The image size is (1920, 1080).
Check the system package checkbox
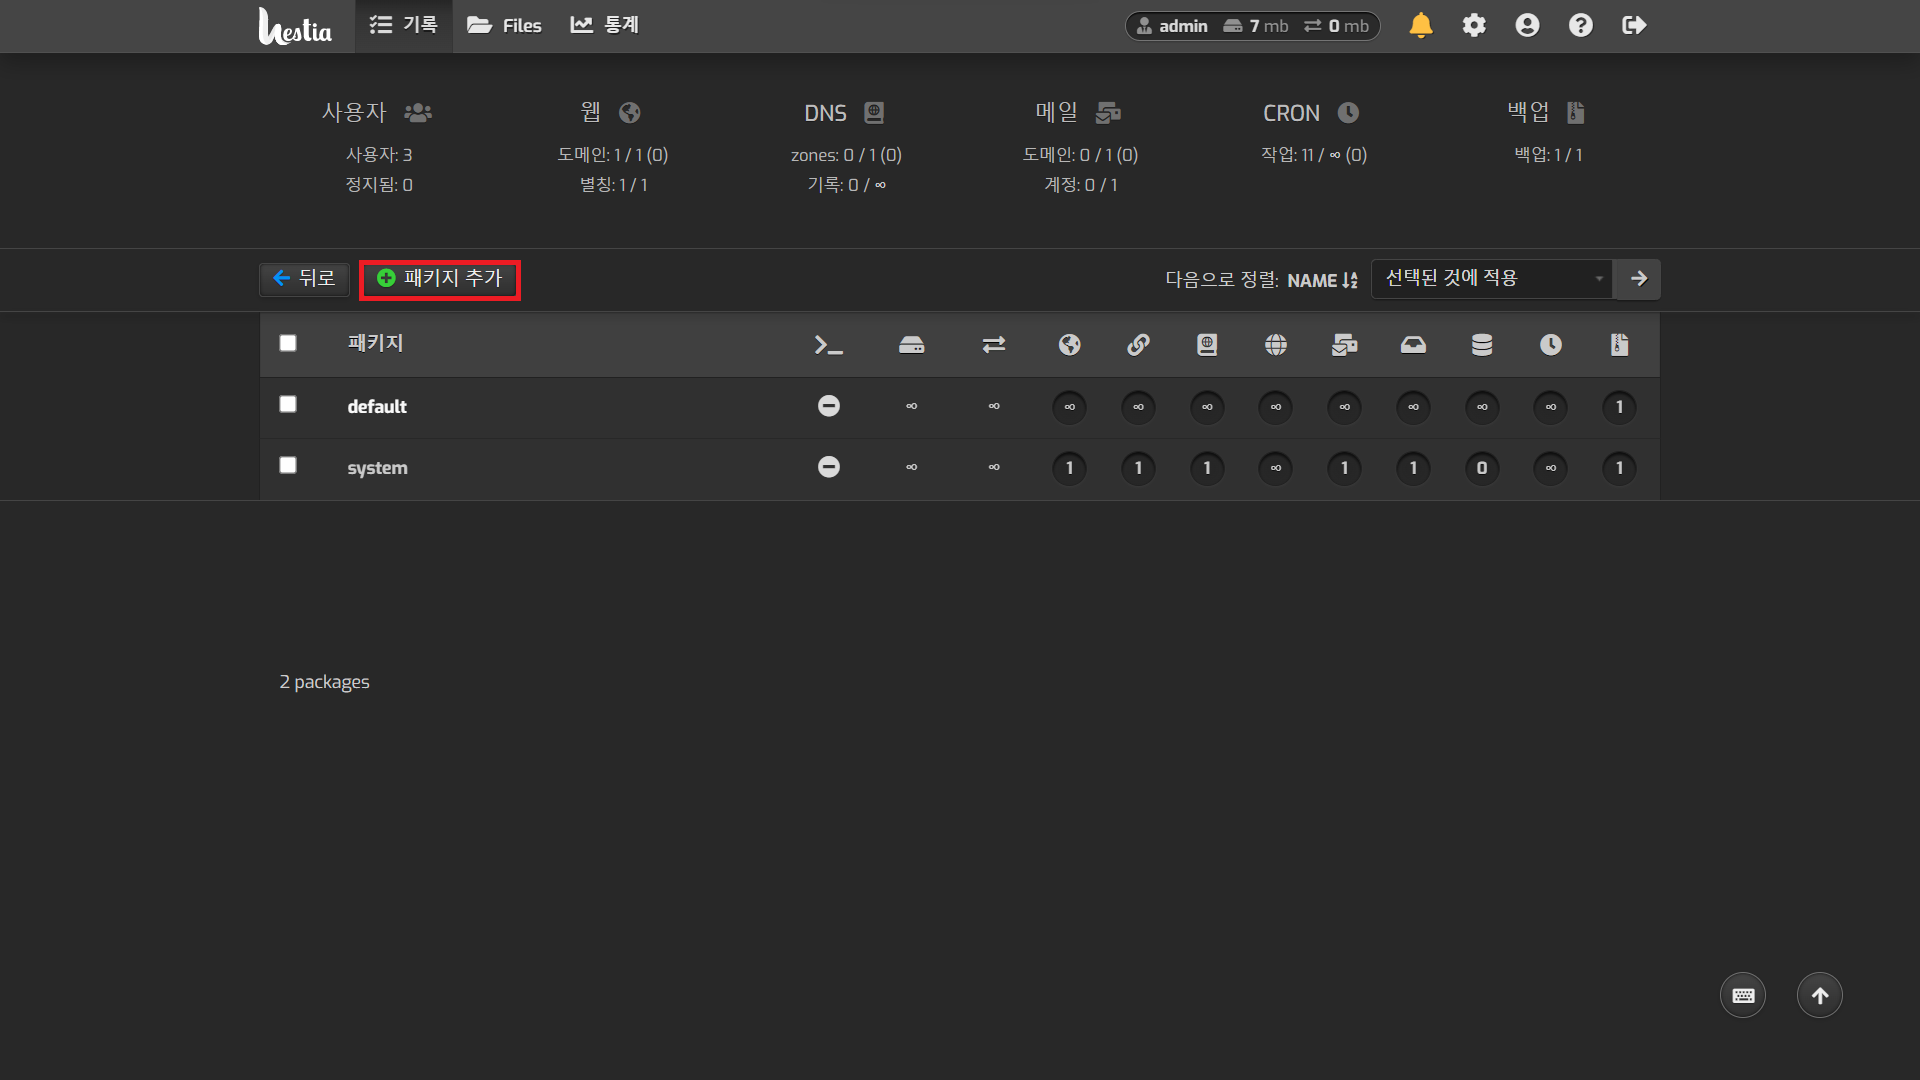coord(288,465)
